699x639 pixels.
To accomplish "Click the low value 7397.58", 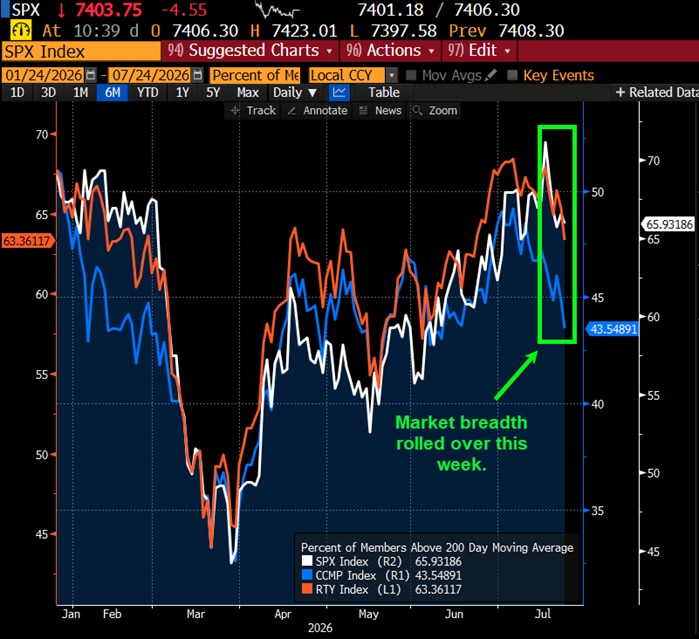I will click(x=404, y=31).
